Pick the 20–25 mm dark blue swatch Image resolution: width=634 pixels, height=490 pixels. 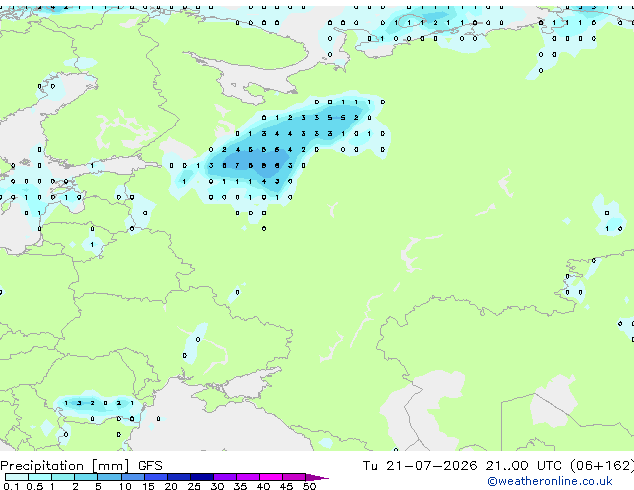179,477
